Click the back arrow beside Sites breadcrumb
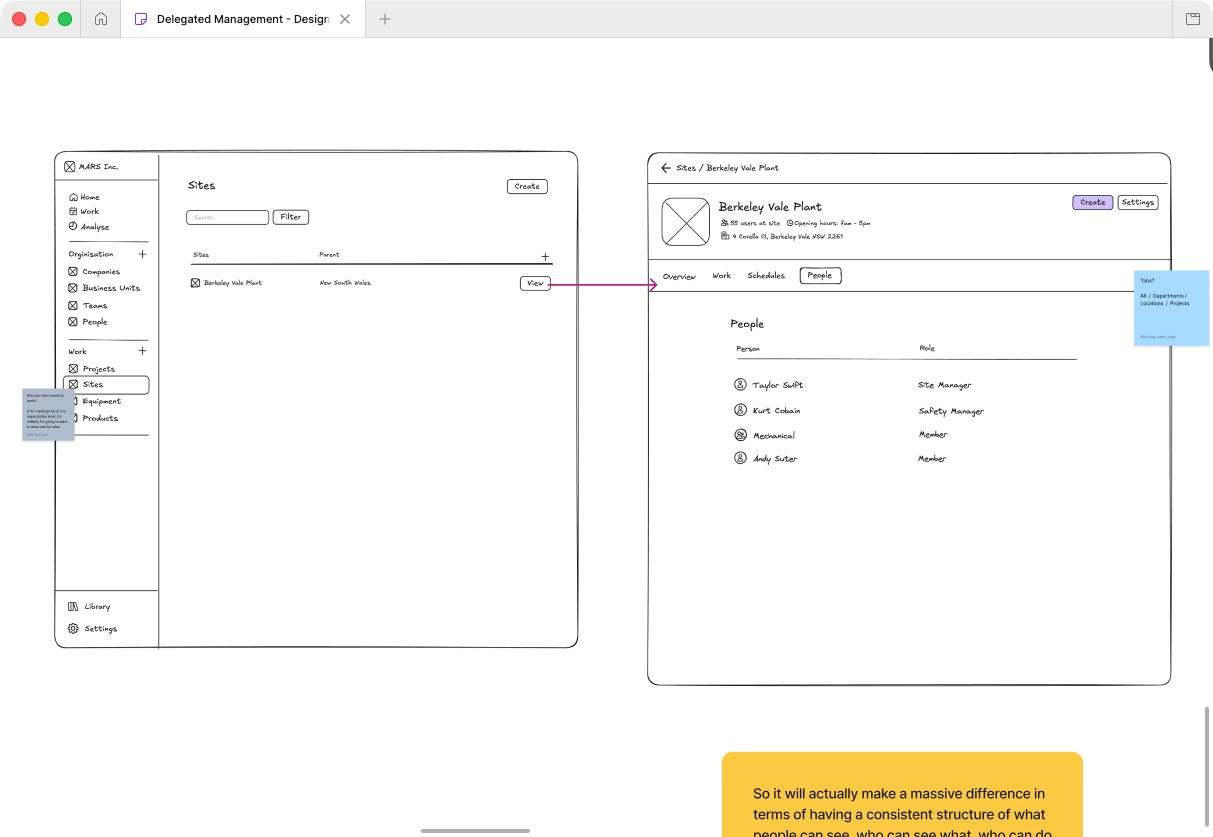Screen dimensions: 1213x837 pos(666,168)
